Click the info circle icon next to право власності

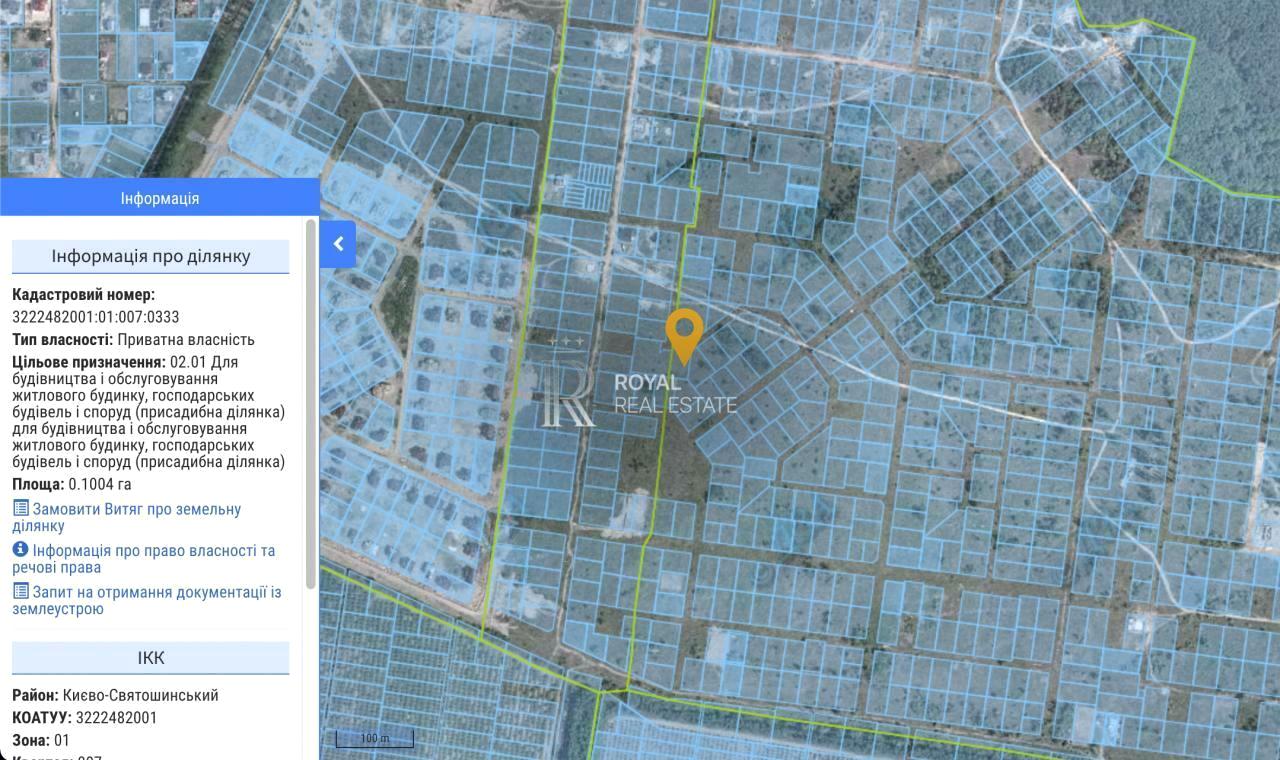coord(20,550)
